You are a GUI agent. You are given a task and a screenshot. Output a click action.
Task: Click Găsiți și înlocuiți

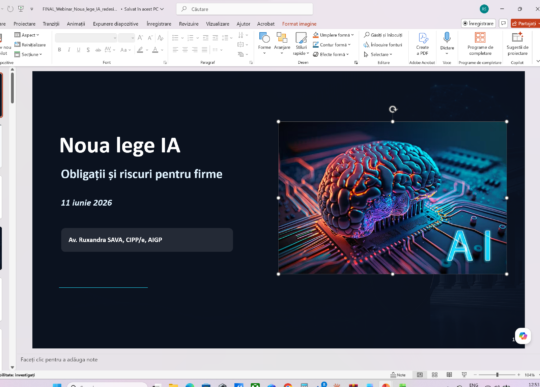pos(383,35)
